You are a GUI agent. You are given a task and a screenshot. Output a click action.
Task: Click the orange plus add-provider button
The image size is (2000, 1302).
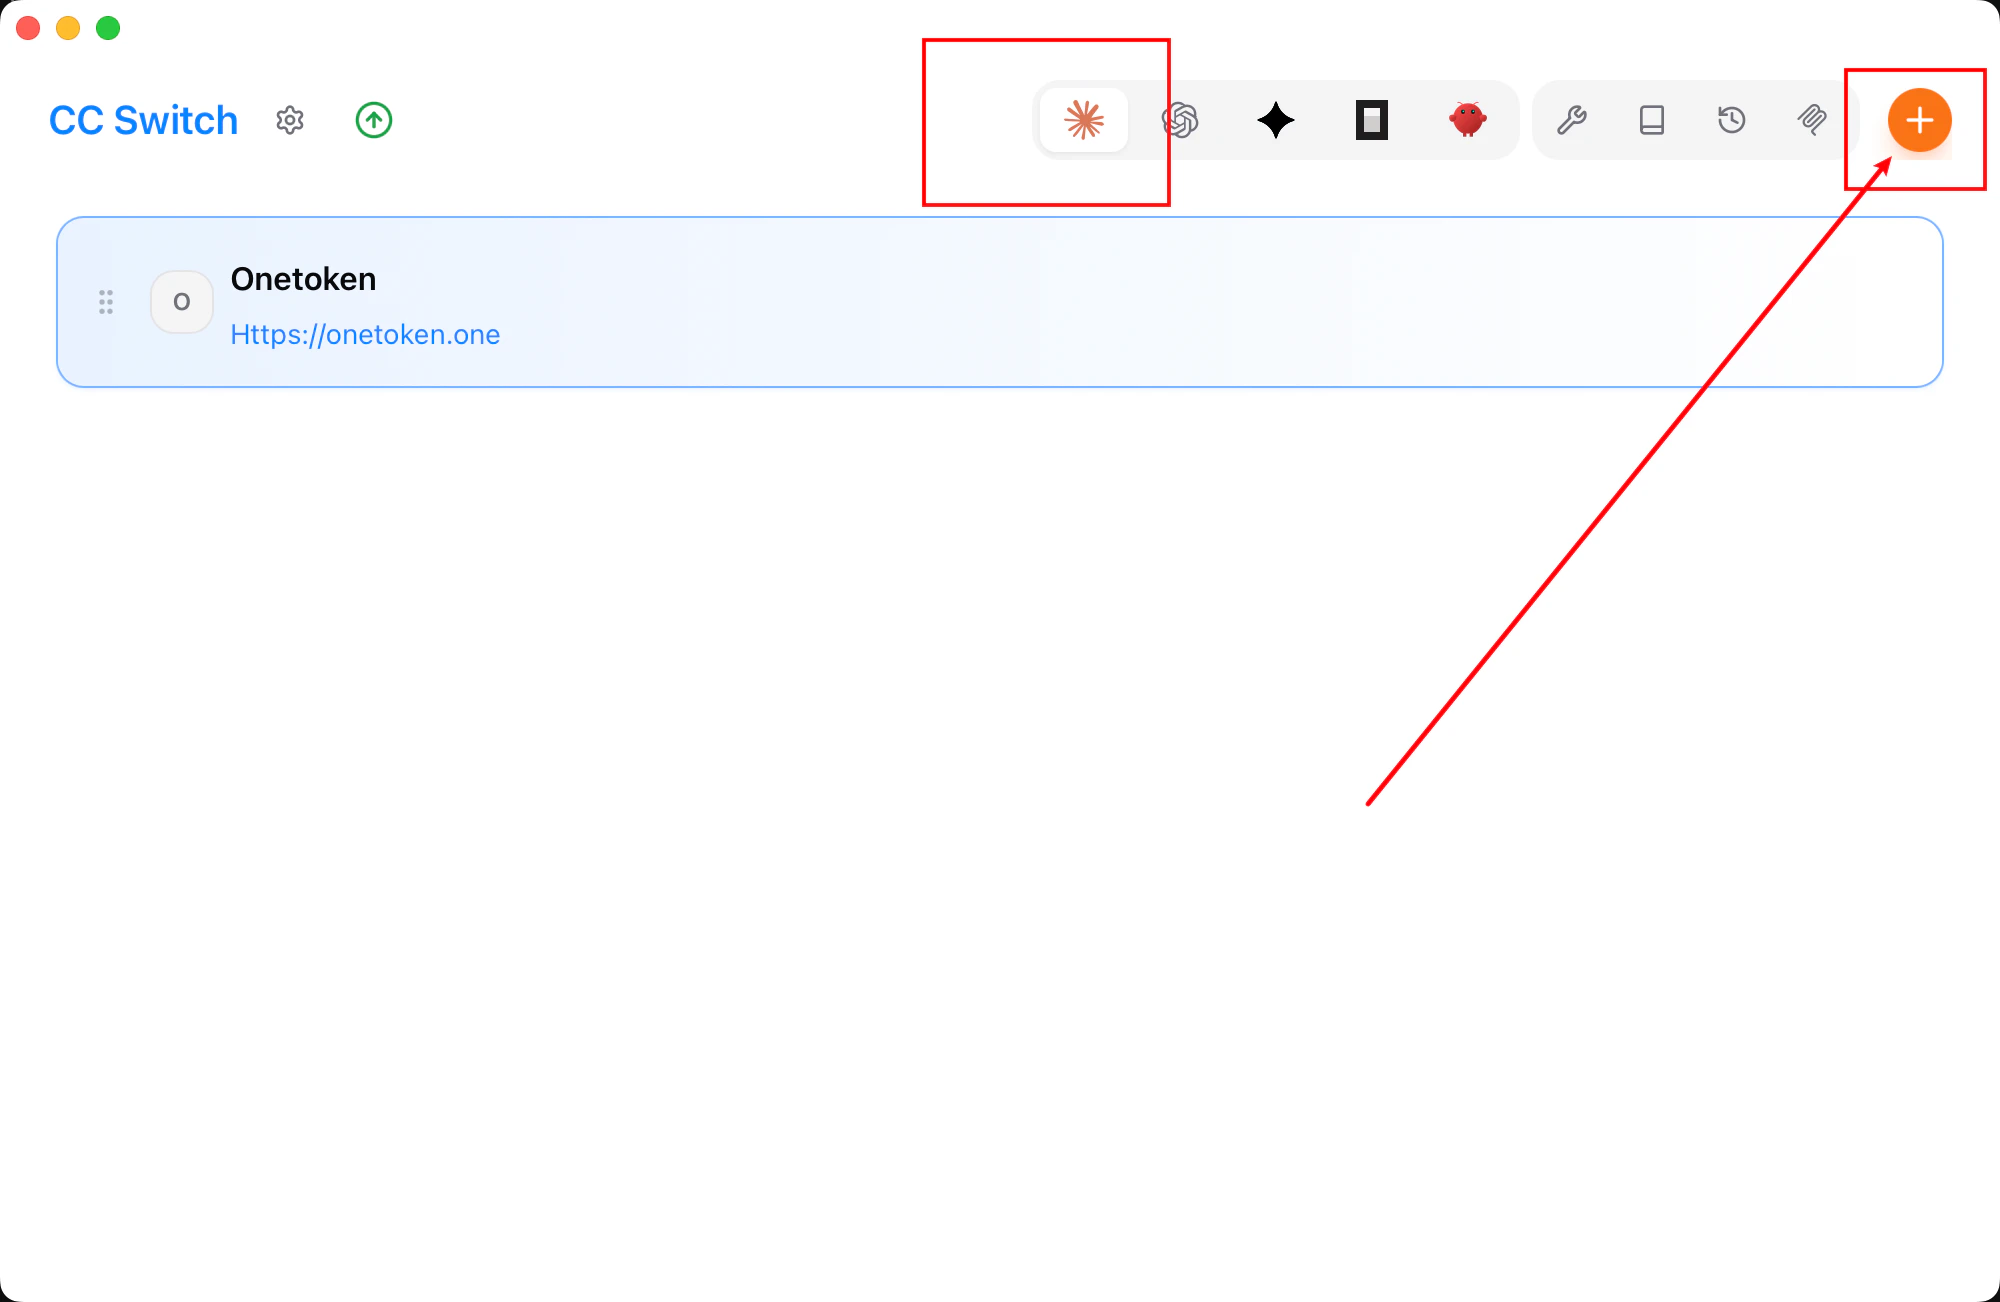click(x=1919, y=120)
